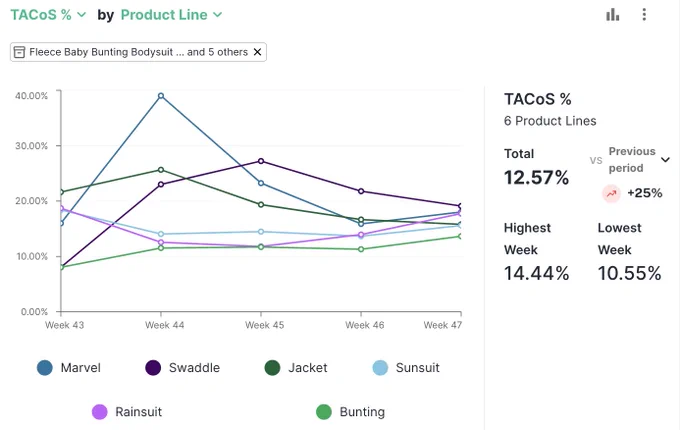This screenshot has height=430, width=680.
Task: Click the archive icon in the filter chip
Action: (x=19, y=52)
